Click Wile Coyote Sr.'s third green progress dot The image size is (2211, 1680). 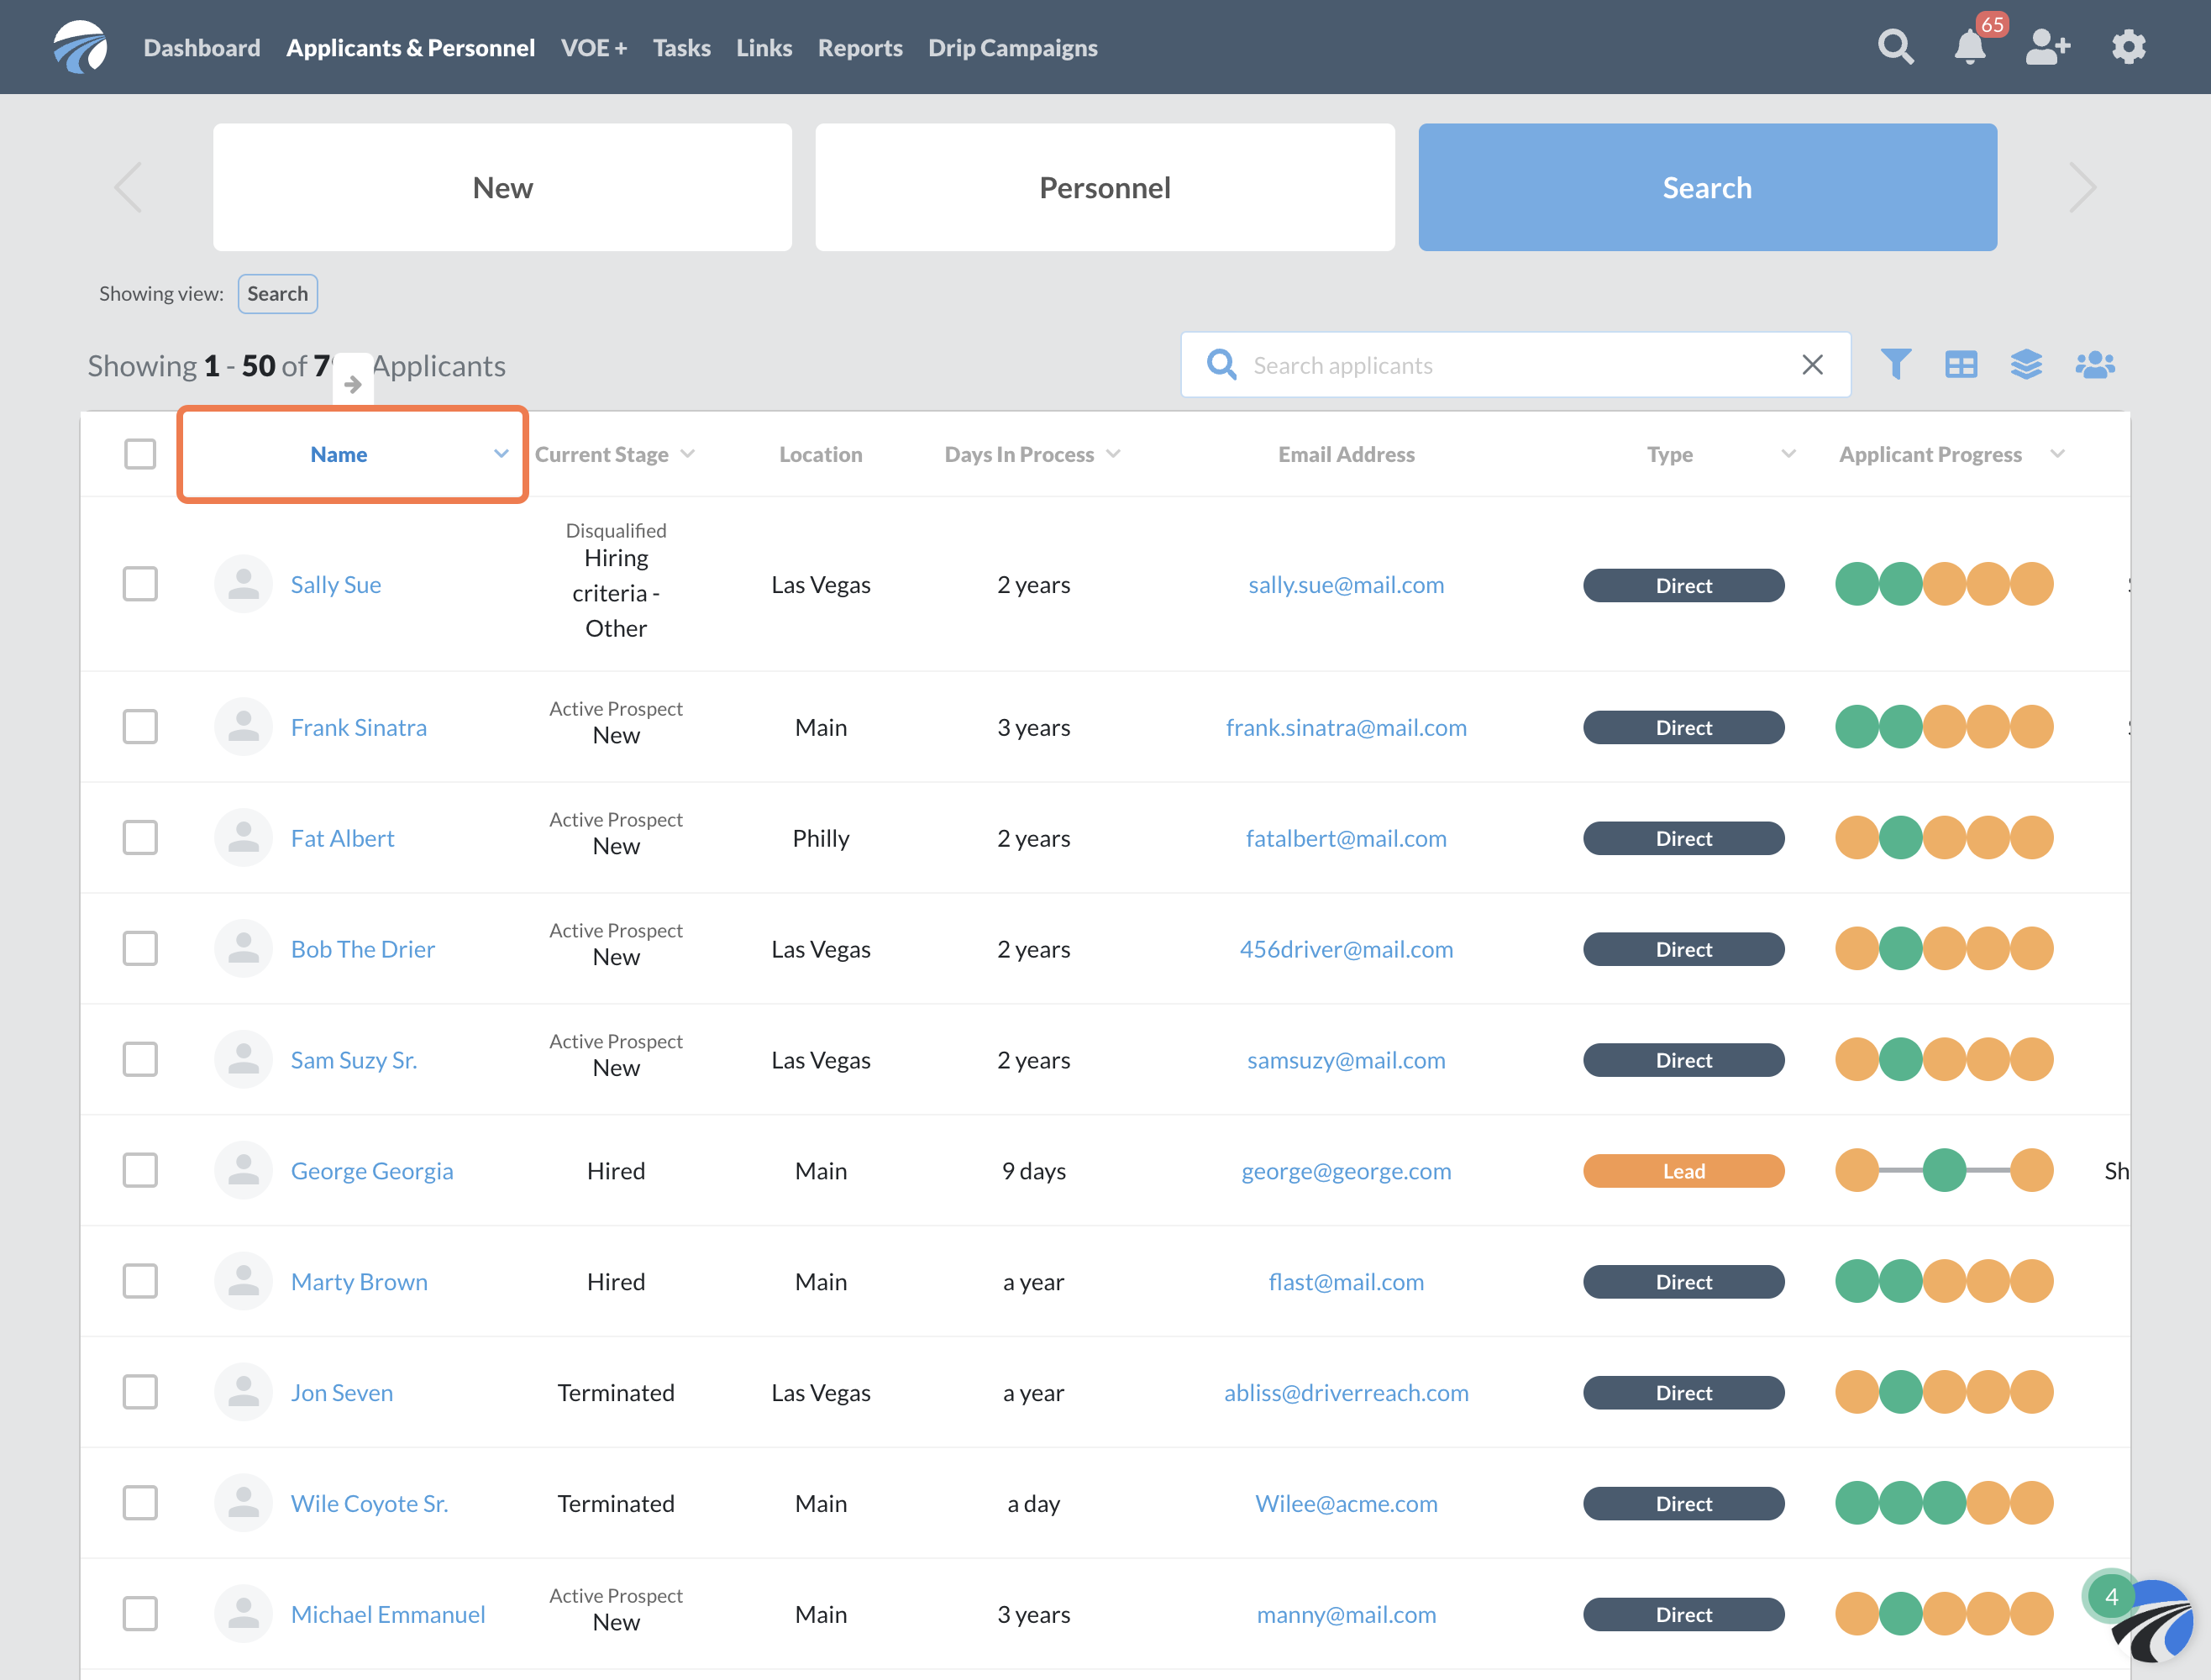click(x=1944, y=1503)
